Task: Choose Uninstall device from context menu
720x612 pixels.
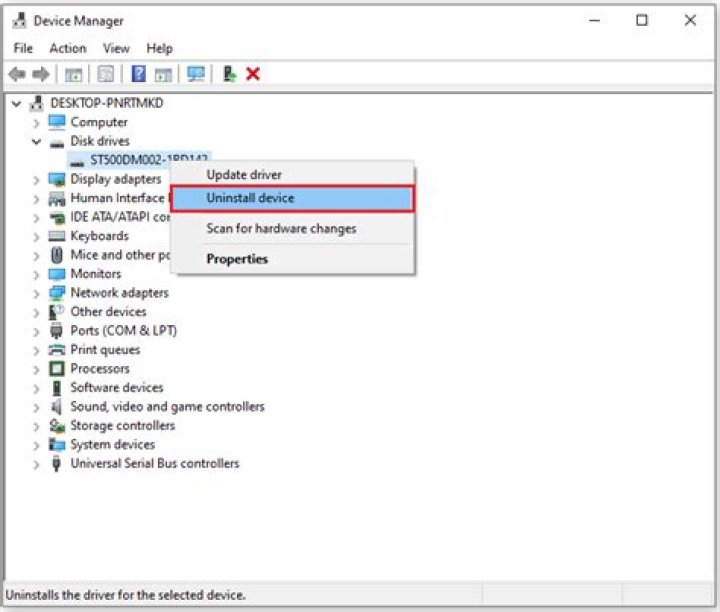Action: [x=293, y=198]
